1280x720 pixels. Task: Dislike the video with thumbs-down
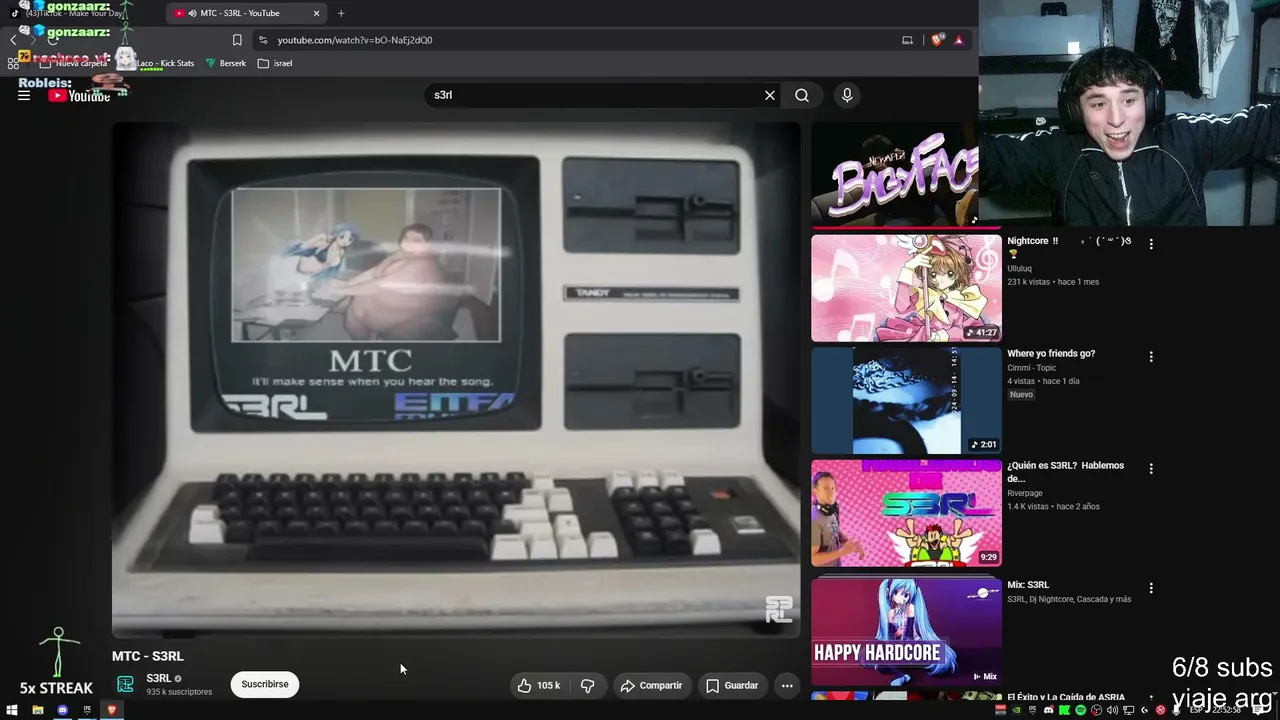coord(588,685)
